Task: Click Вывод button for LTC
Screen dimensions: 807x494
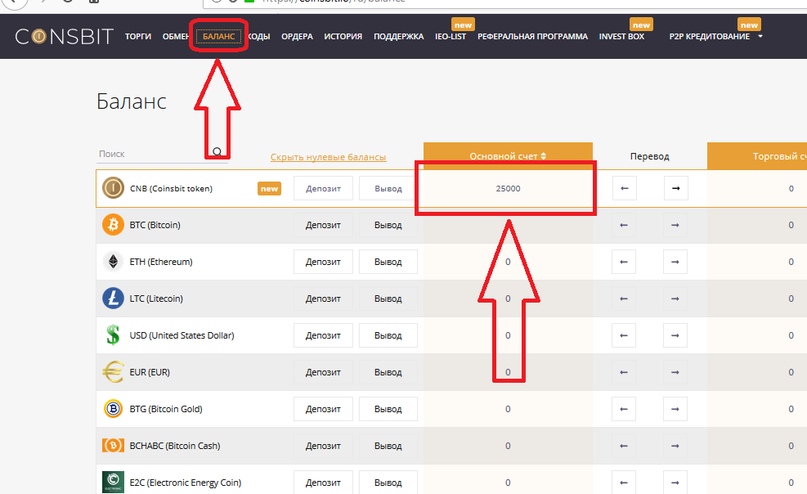Action: pyautogui.click(x=388, y=298)
